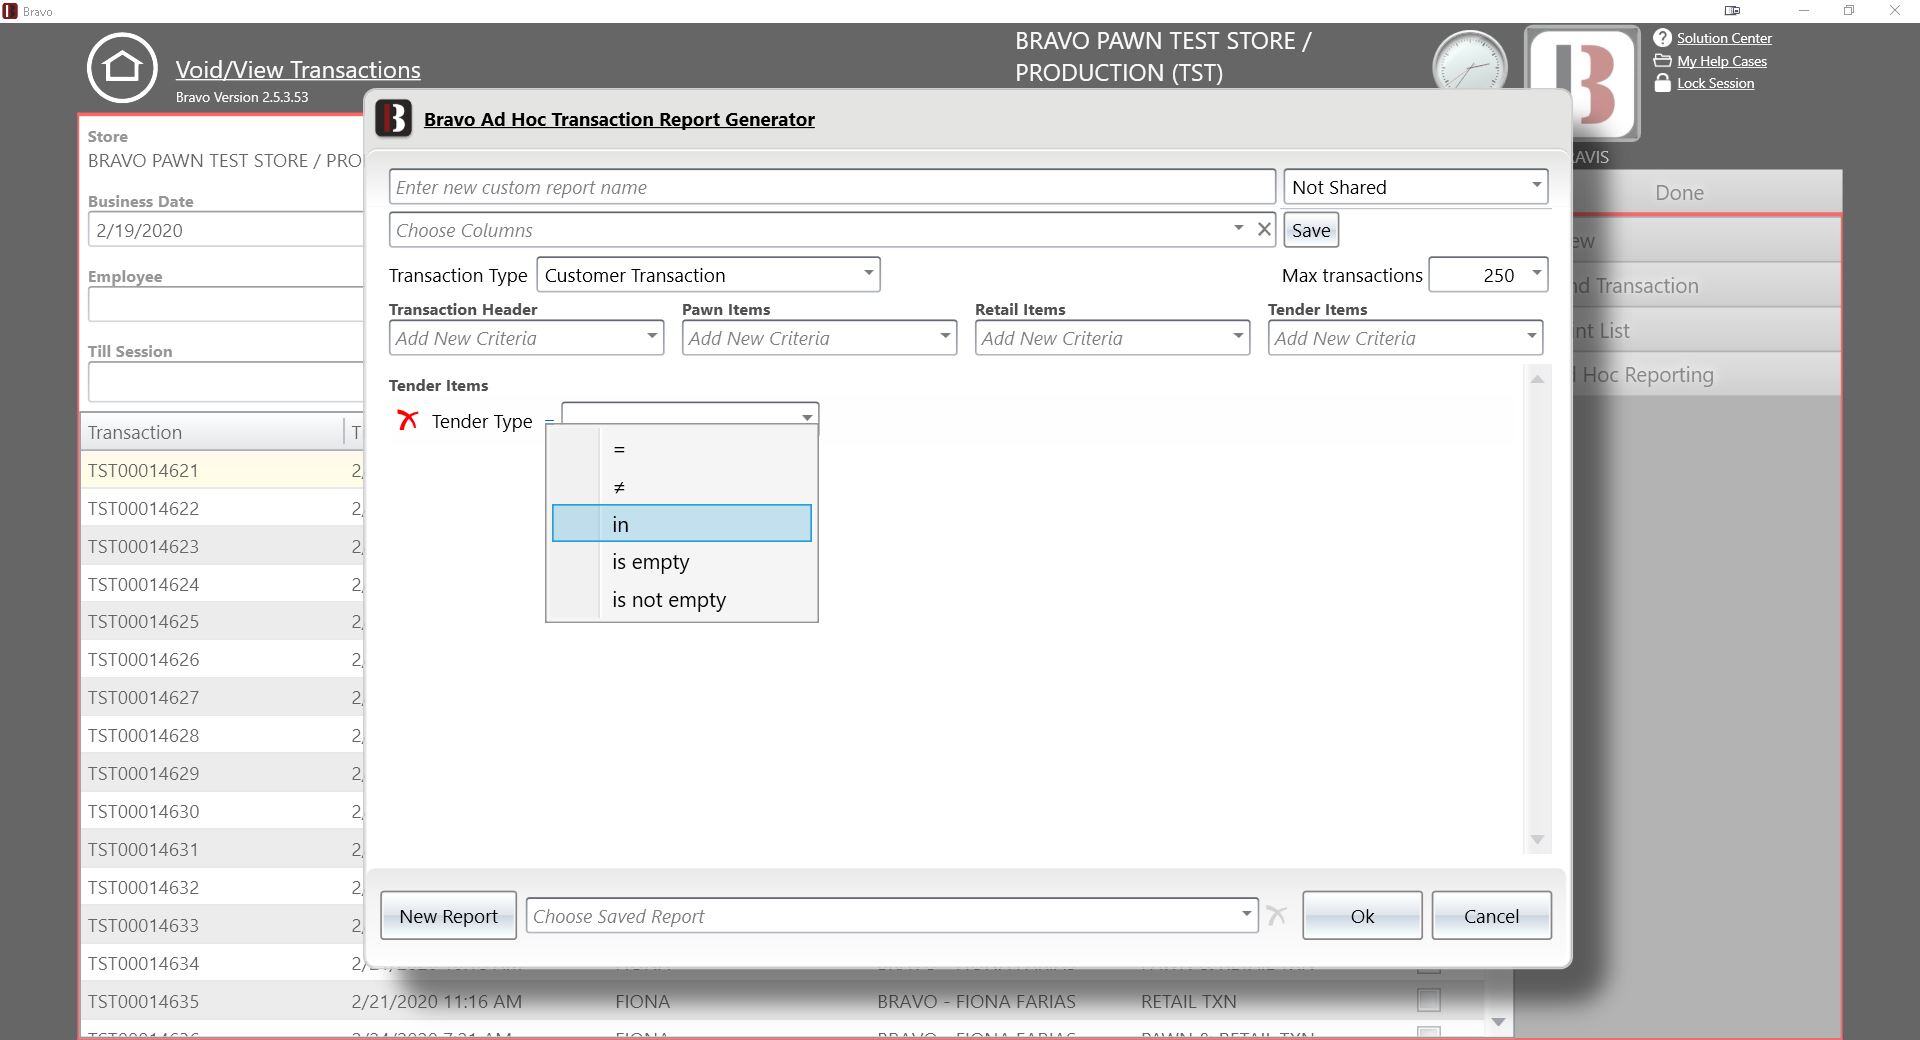Select transaction row TST00014621
The image size is (1920, 1040).
click(x=222, y=470)
